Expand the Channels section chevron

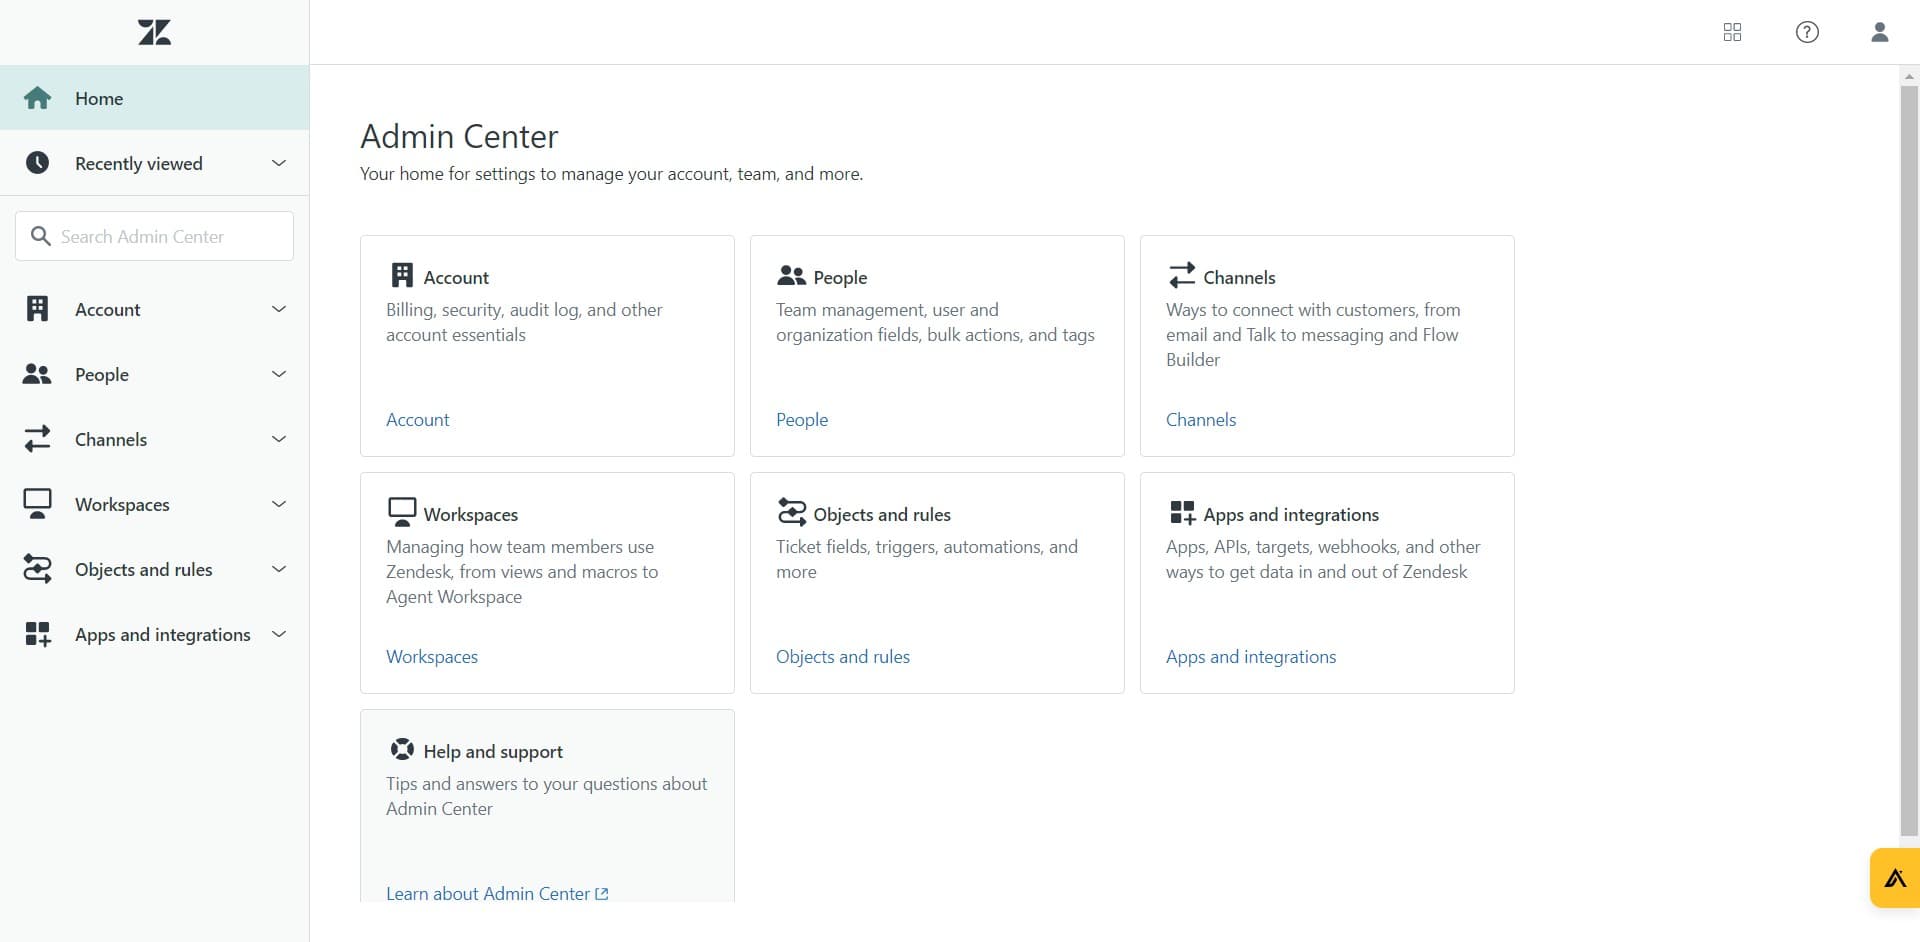tap(278, 439)
